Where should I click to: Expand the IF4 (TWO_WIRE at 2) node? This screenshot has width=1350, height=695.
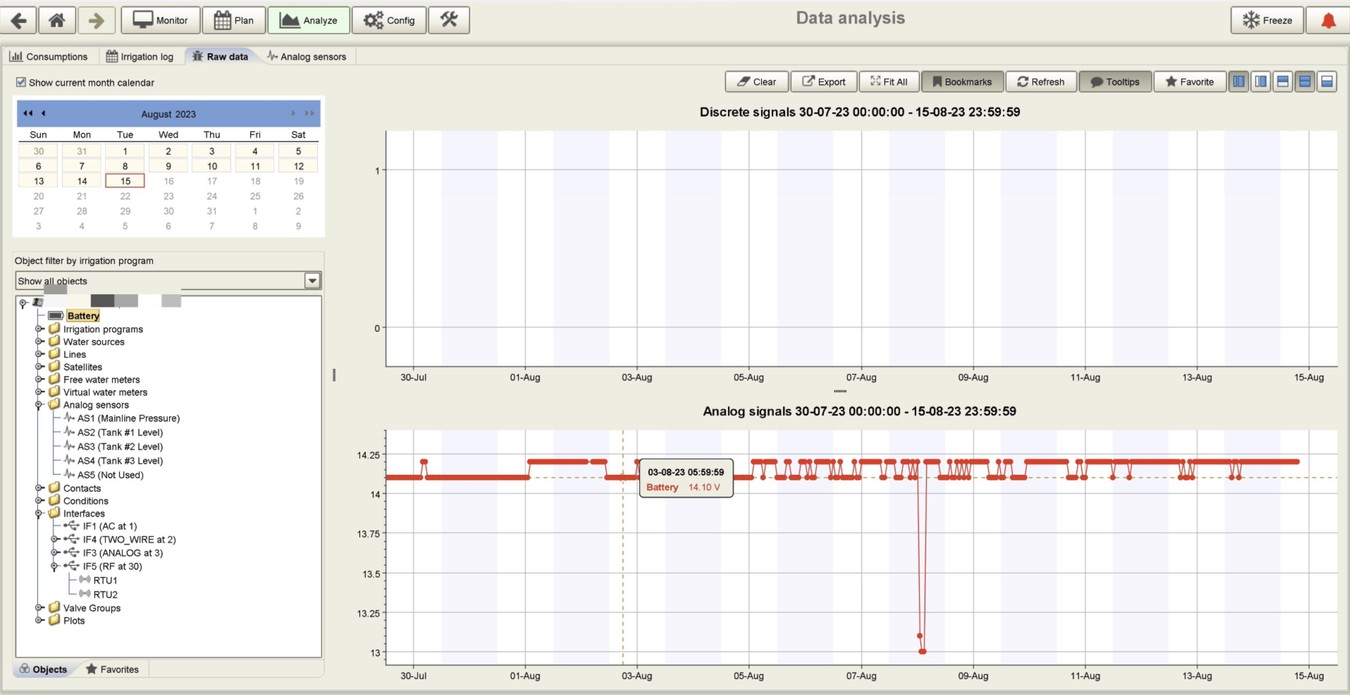(55, 540)
